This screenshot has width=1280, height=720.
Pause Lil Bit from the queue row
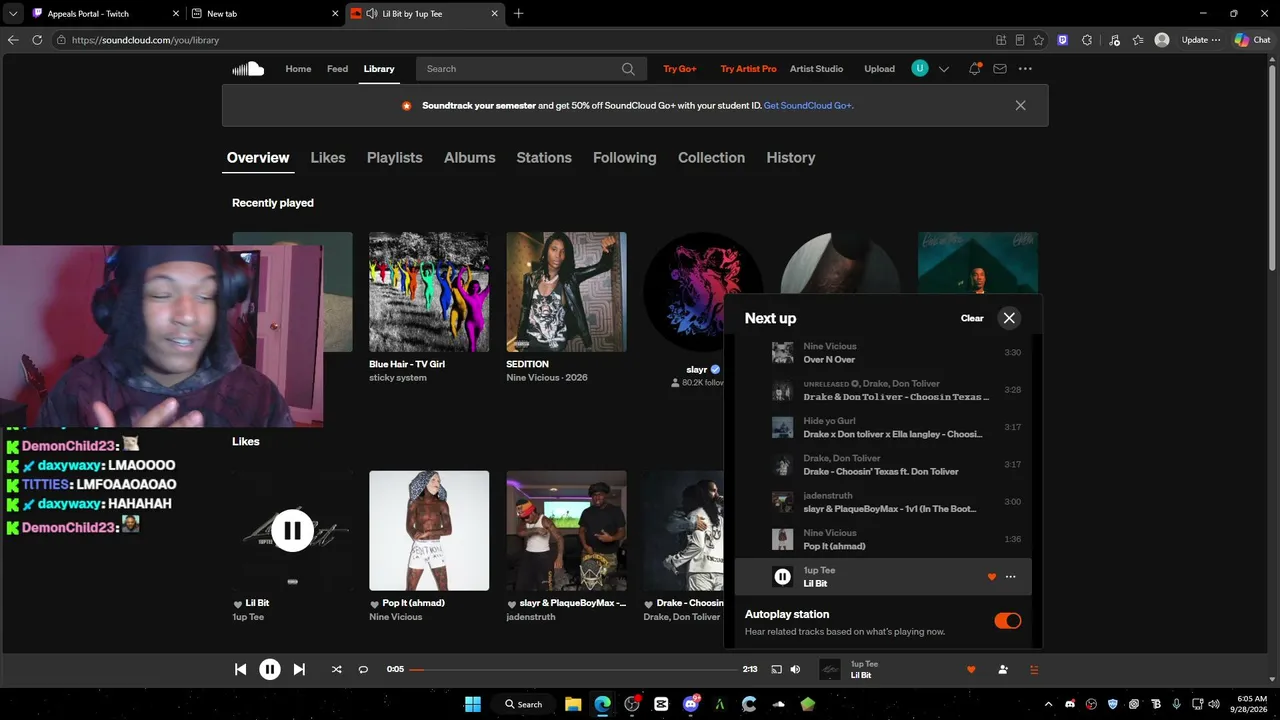783,576
